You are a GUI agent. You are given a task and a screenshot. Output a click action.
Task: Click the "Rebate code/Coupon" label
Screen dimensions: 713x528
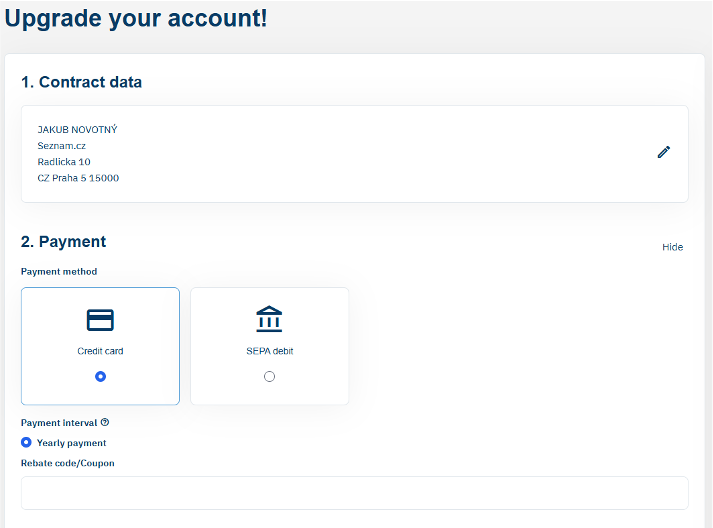coord(67,463)
